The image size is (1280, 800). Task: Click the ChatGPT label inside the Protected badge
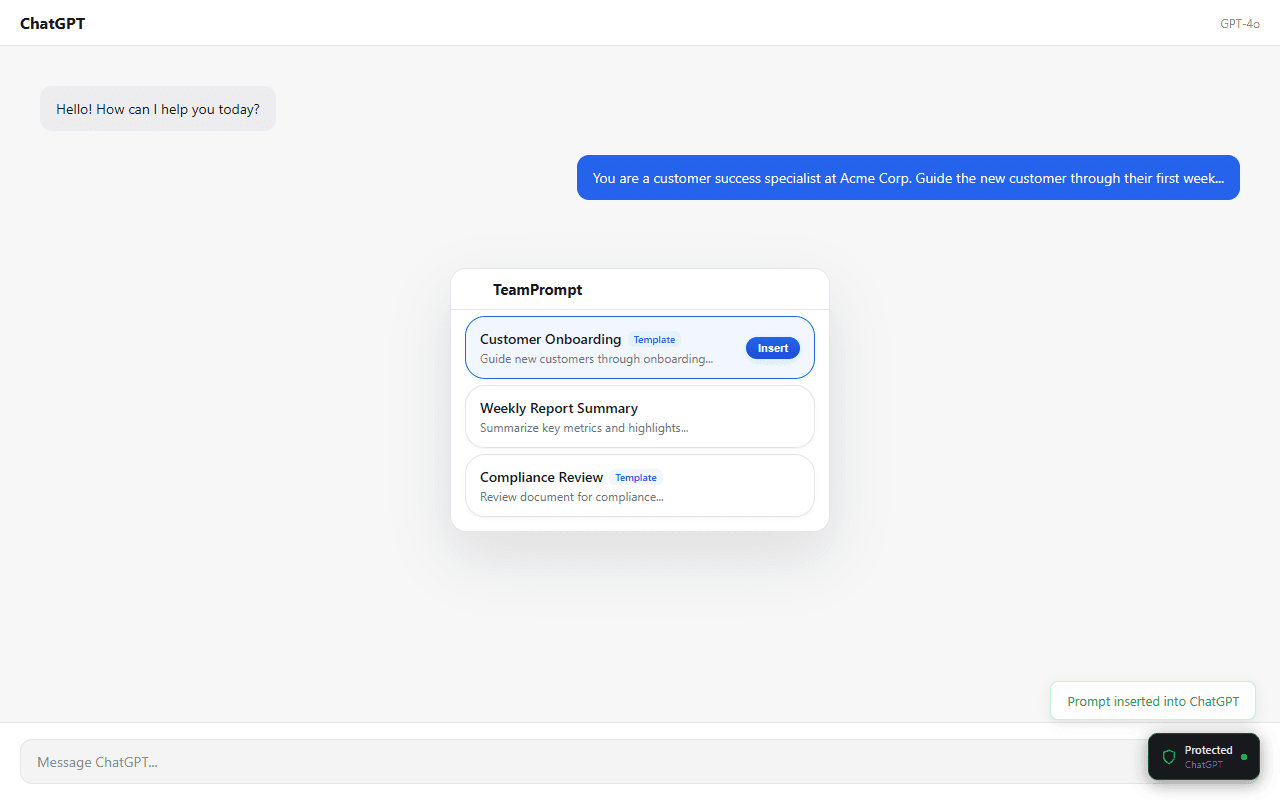click(1205, 764)
